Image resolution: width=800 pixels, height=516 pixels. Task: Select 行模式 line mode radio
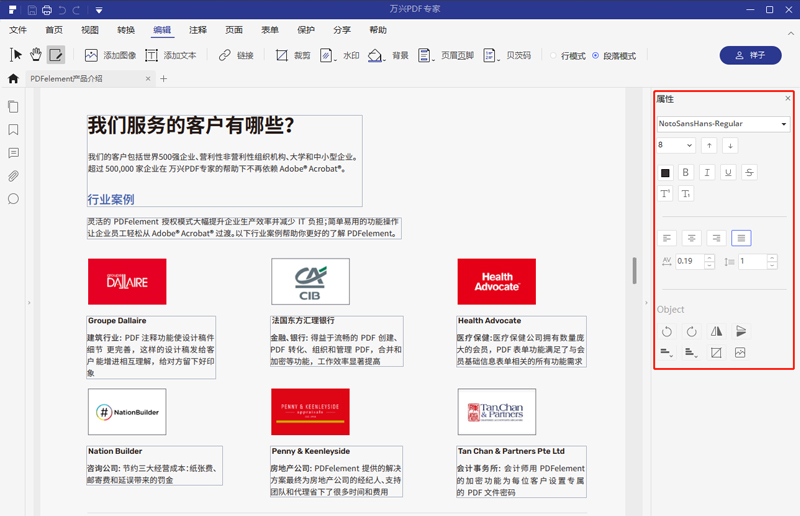[567, 56]
